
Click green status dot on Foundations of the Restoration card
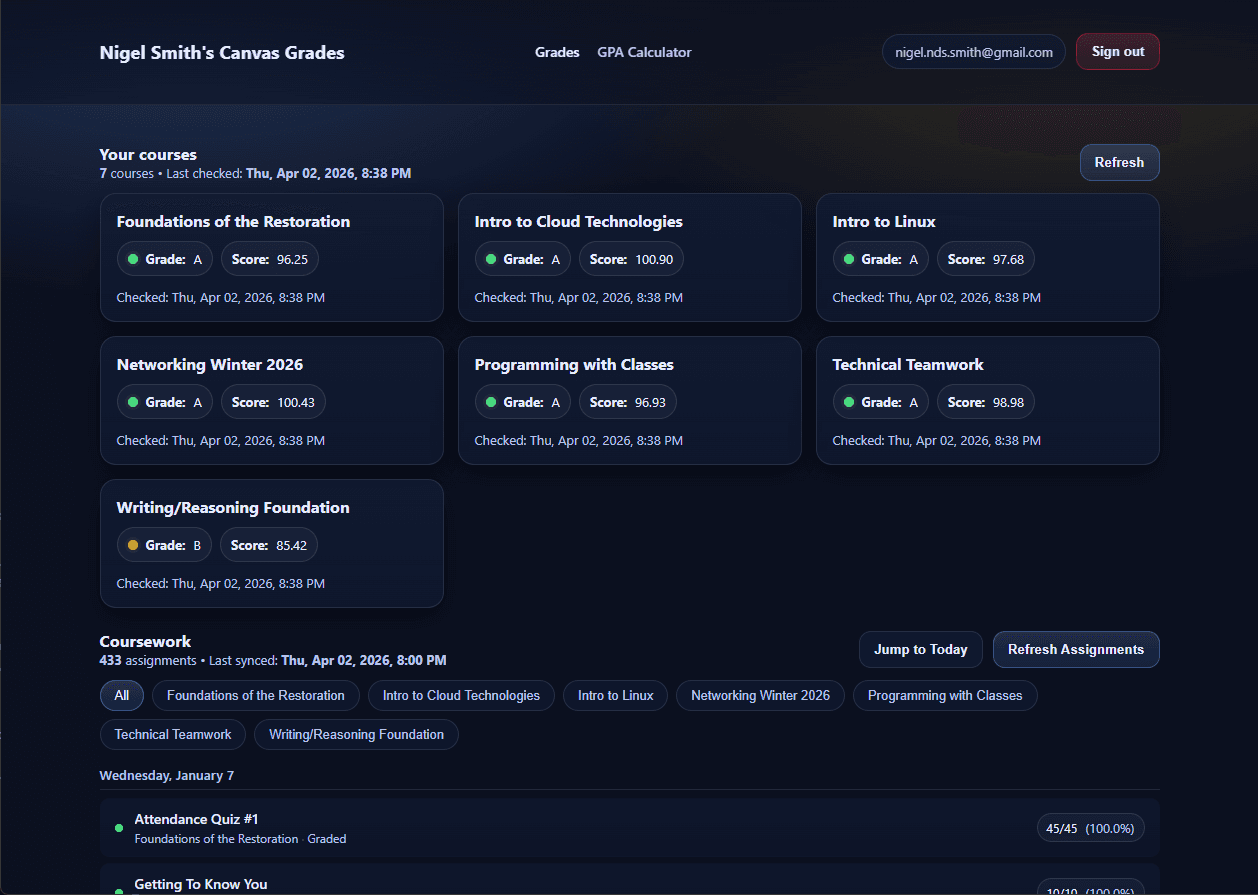(x=133, y=259)
